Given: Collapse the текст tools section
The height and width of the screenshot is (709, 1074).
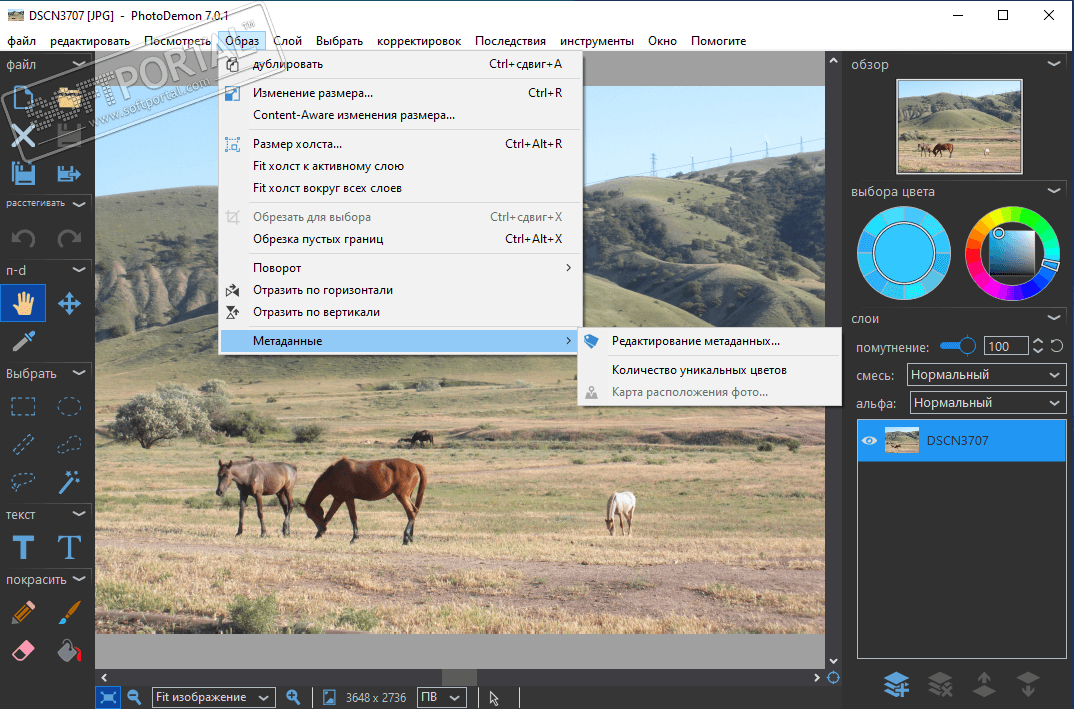Looking at the screenshot, I should point(79,514).
